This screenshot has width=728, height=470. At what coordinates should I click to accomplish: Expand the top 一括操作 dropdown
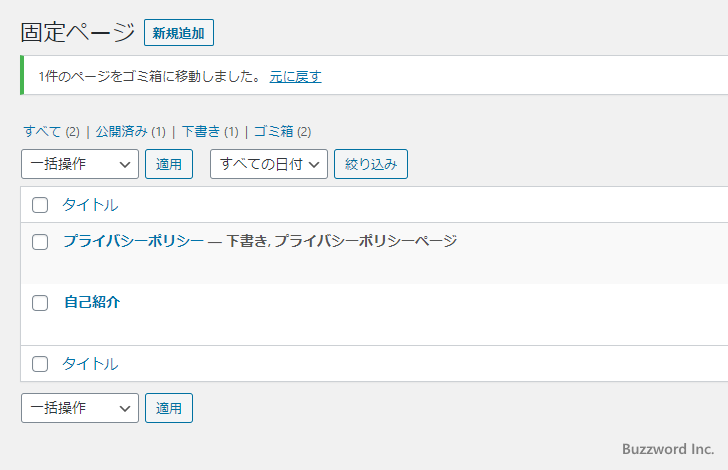pyautogui.click(x=80, y=164)
